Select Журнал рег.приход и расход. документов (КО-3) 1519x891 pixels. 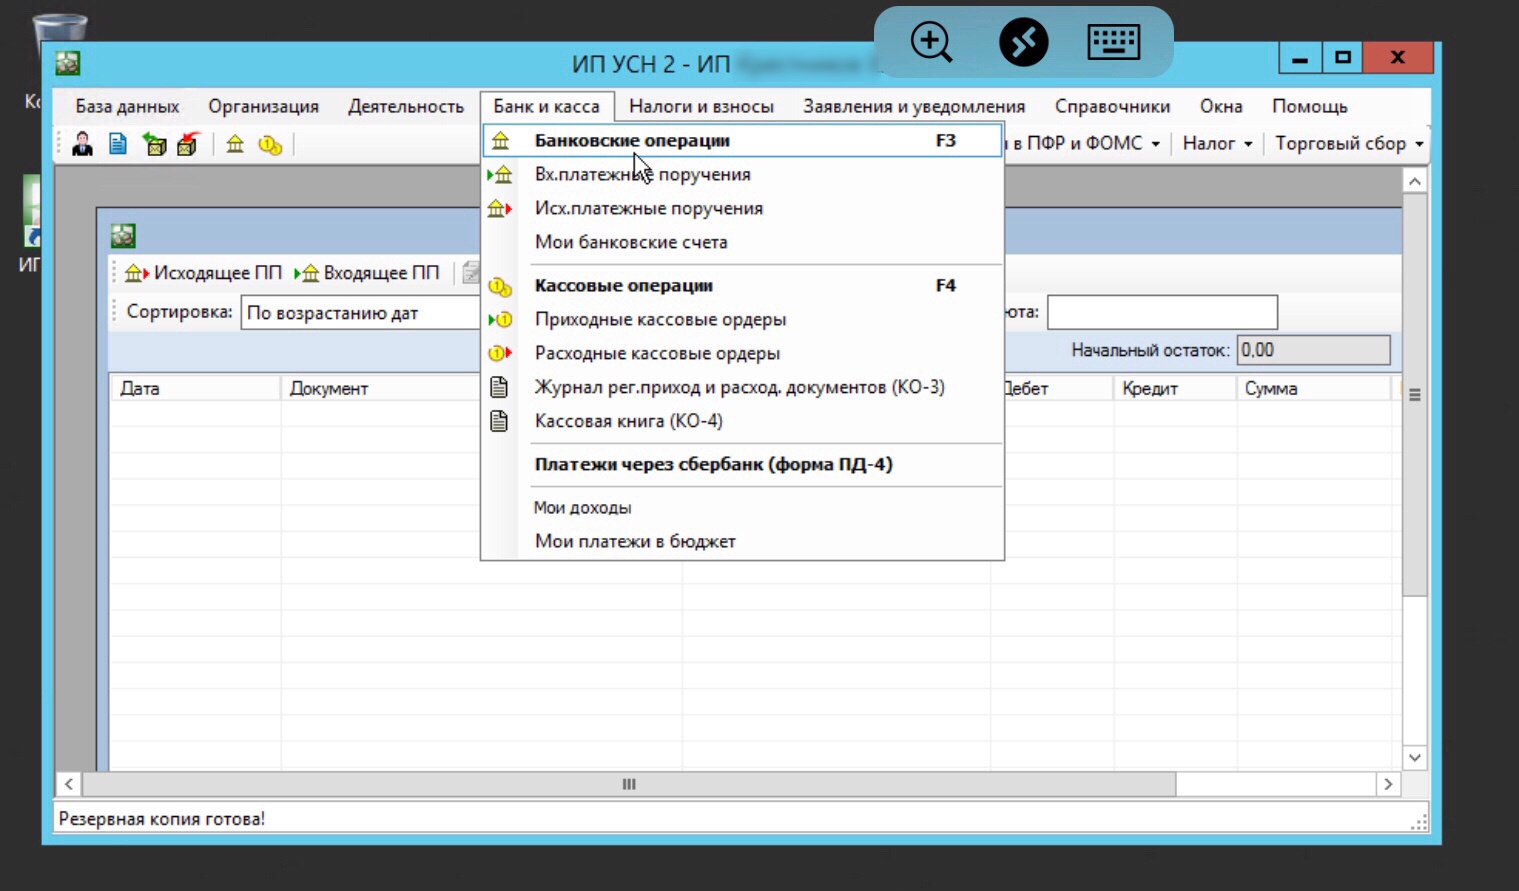click(x=742, y=387)
